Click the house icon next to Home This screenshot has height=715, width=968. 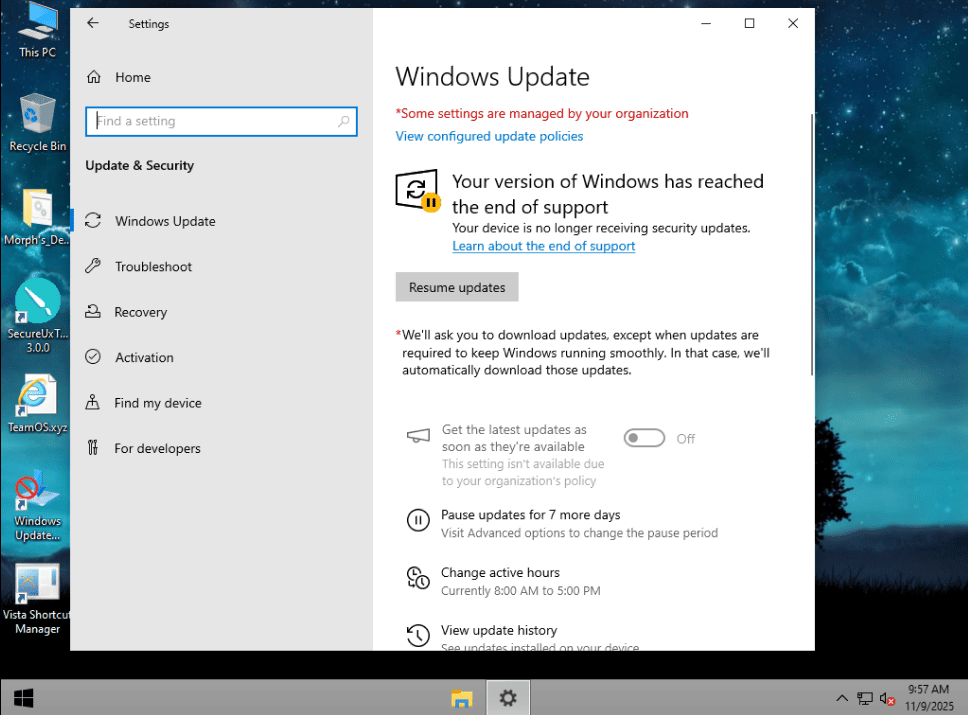(x=93, y=77)
